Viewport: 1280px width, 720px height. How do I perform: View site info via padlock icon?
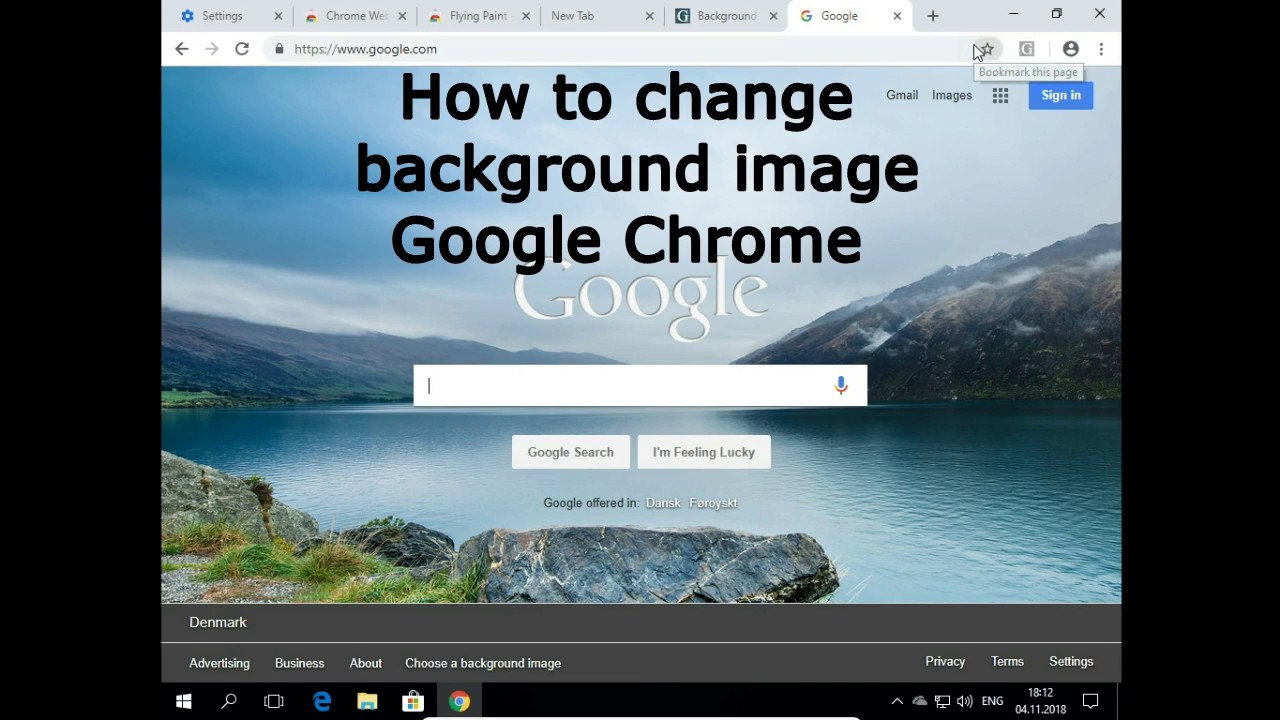coord(279,49)
